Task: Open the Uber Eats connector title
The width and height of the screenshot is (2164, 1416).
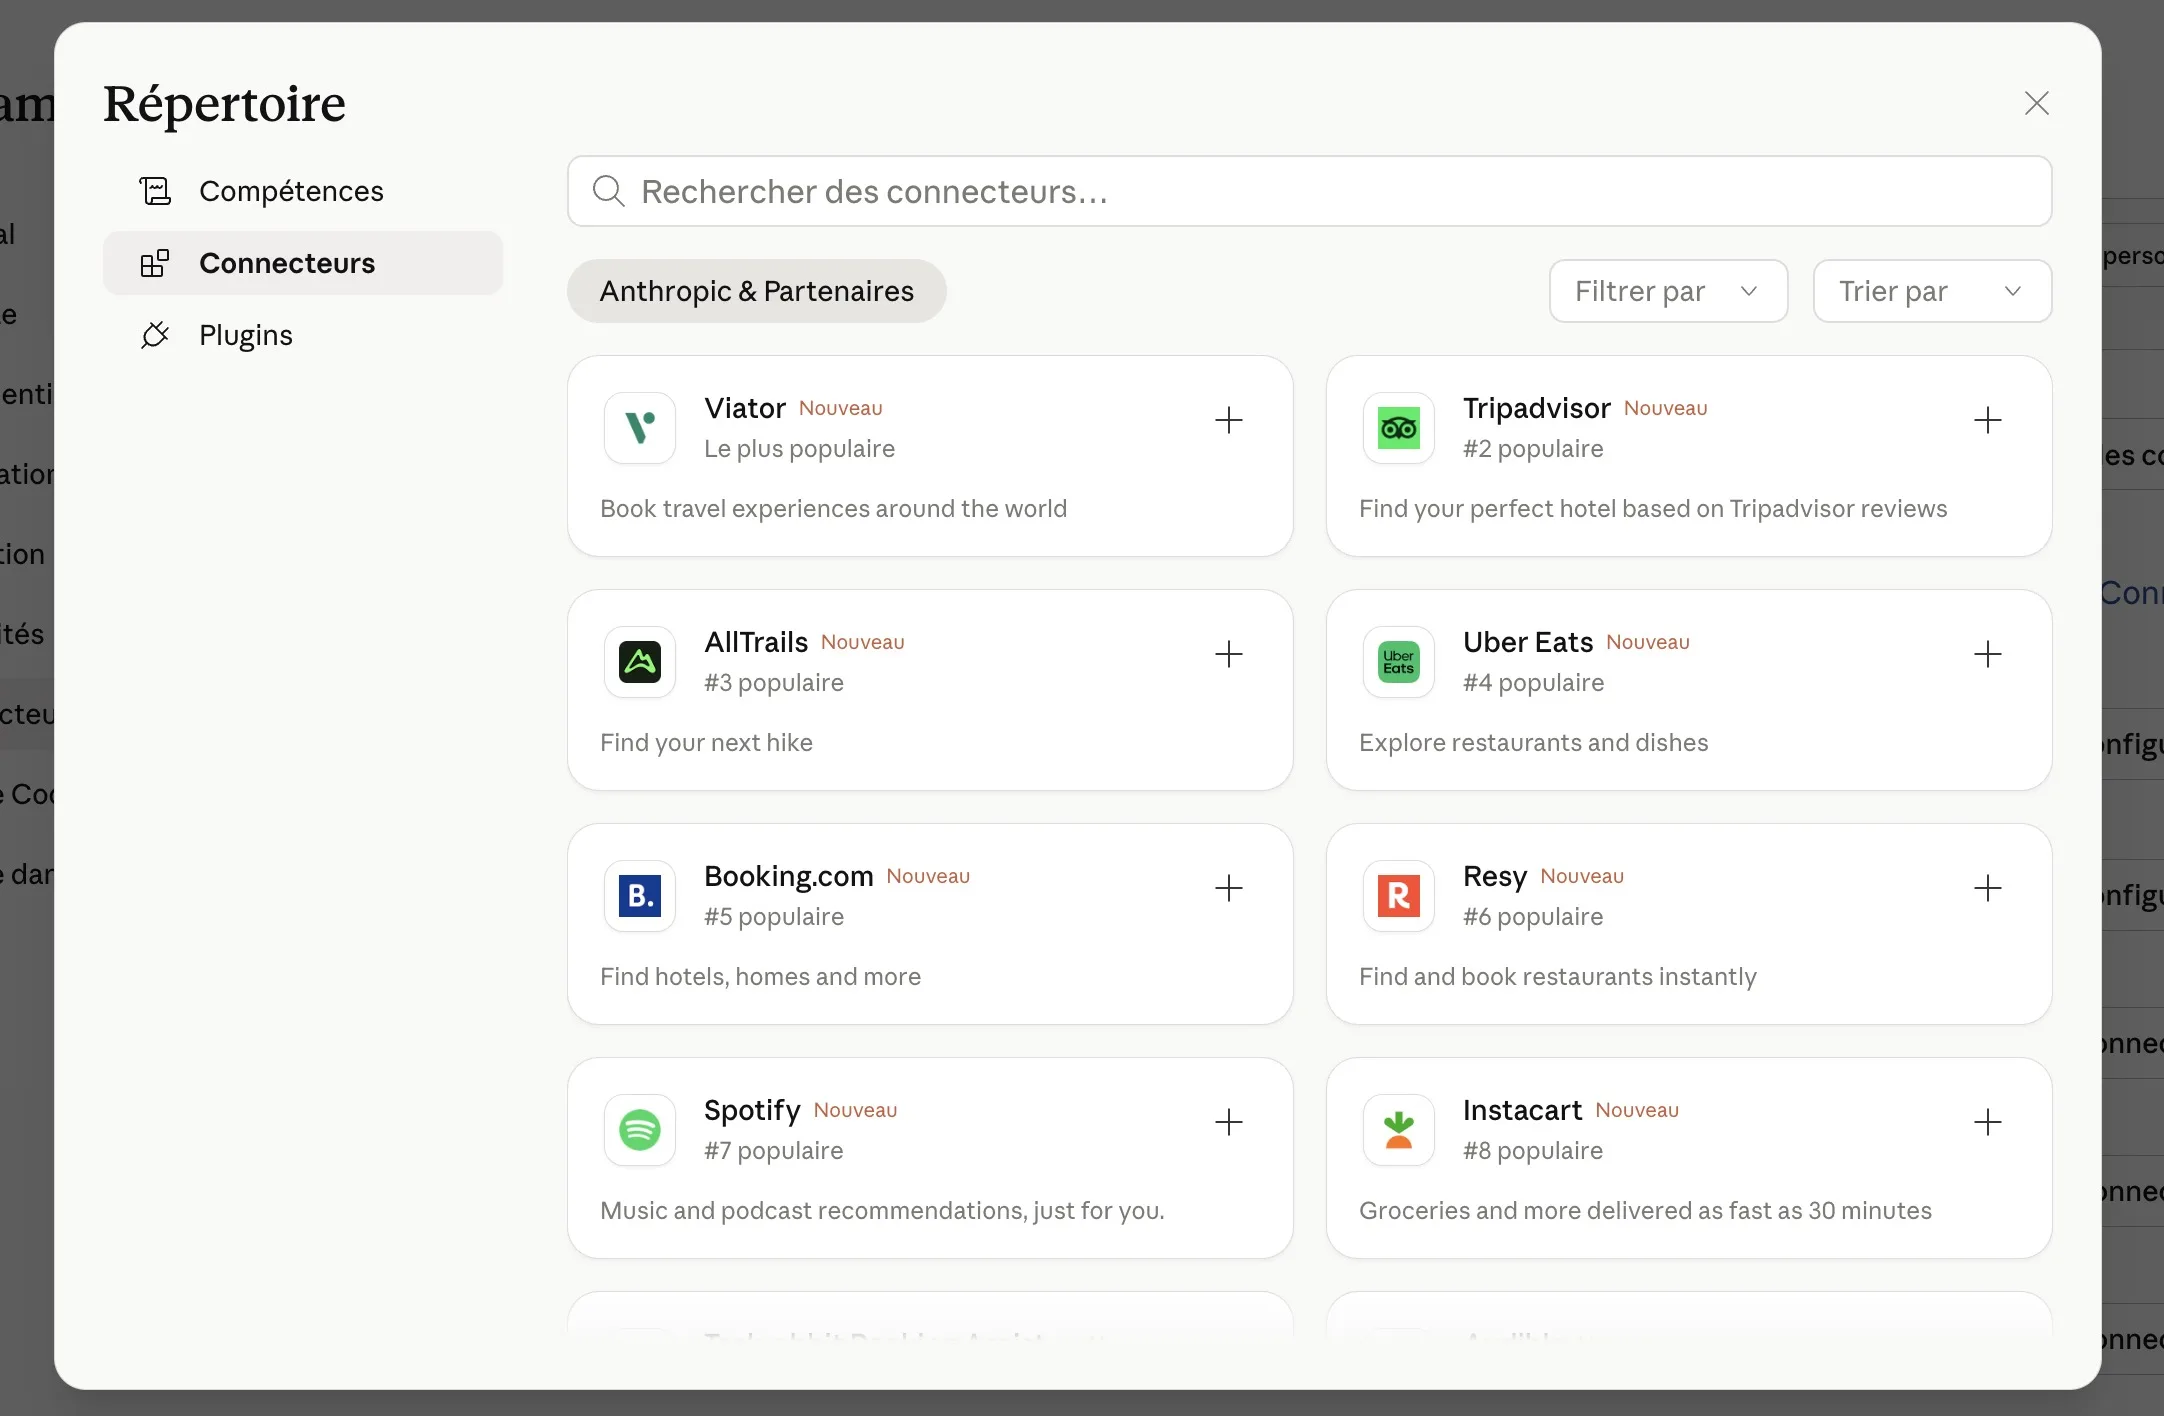Action: pyautogui.click(x=1527, y=642)
